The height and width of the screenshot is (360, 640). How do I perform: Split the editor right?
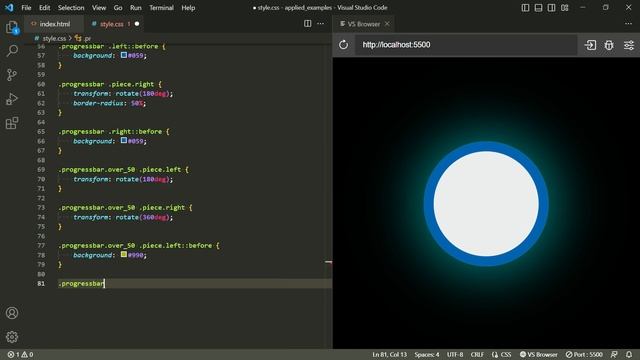(307, 24)
